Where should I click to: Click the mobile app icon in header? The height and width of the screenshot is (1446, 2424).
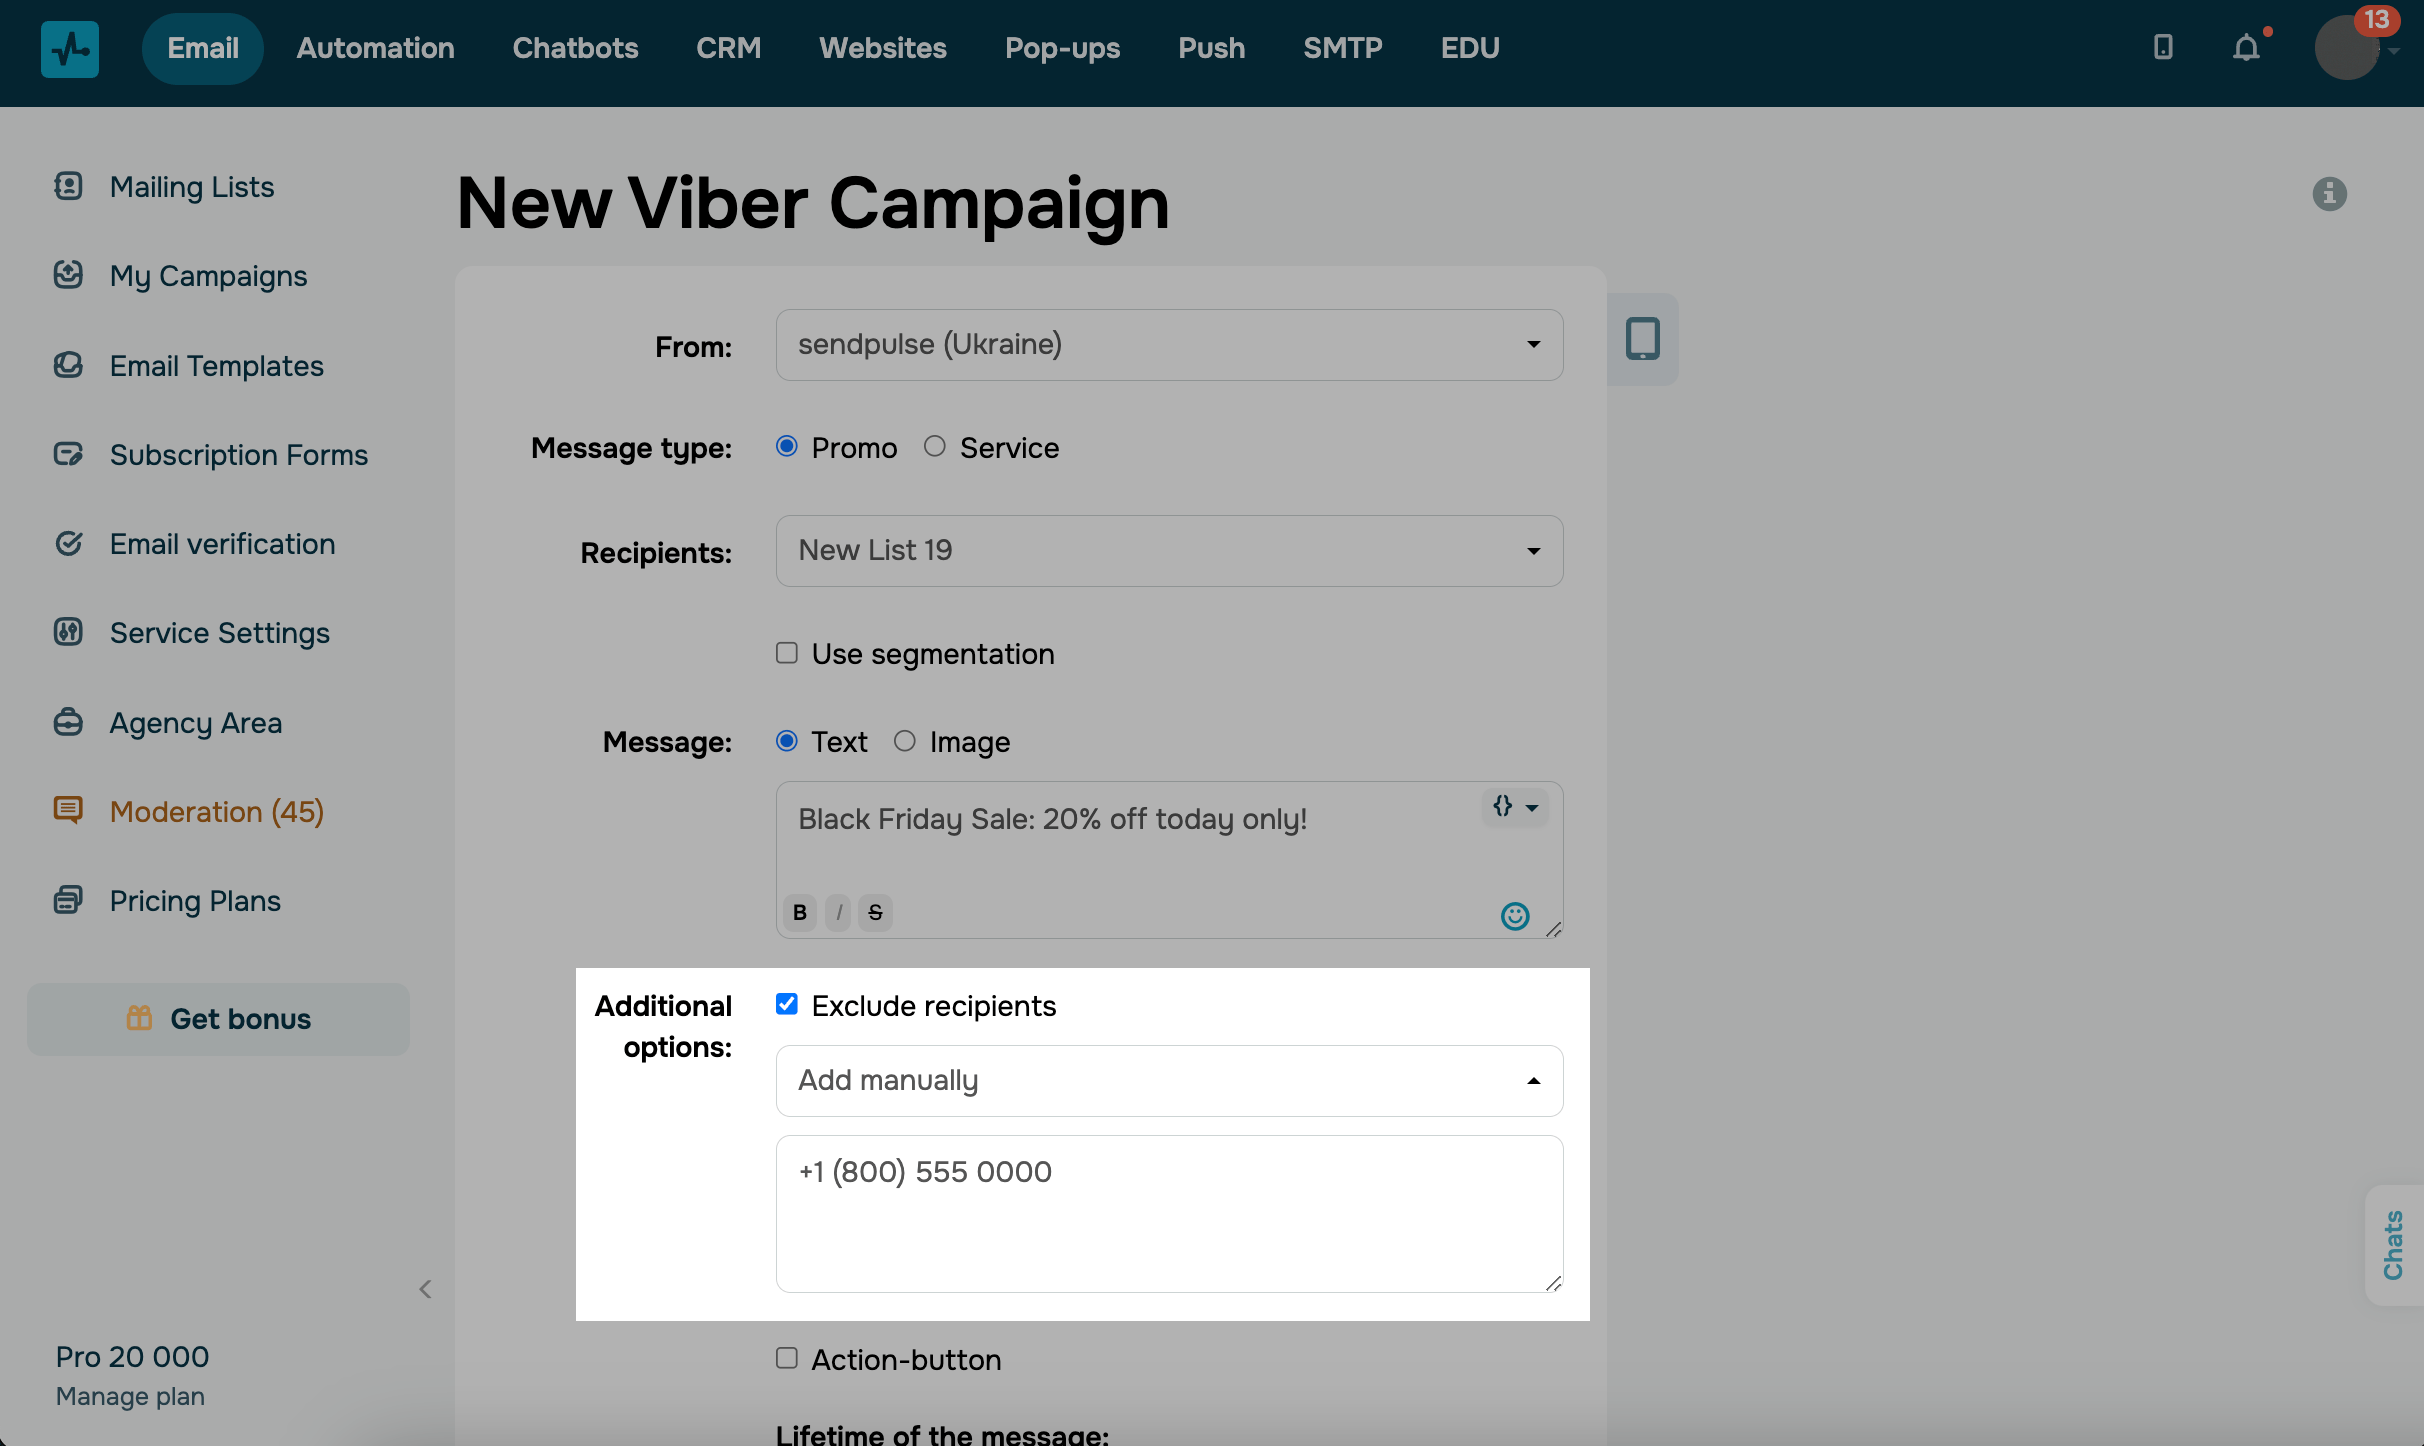[x=2162, y=47]
